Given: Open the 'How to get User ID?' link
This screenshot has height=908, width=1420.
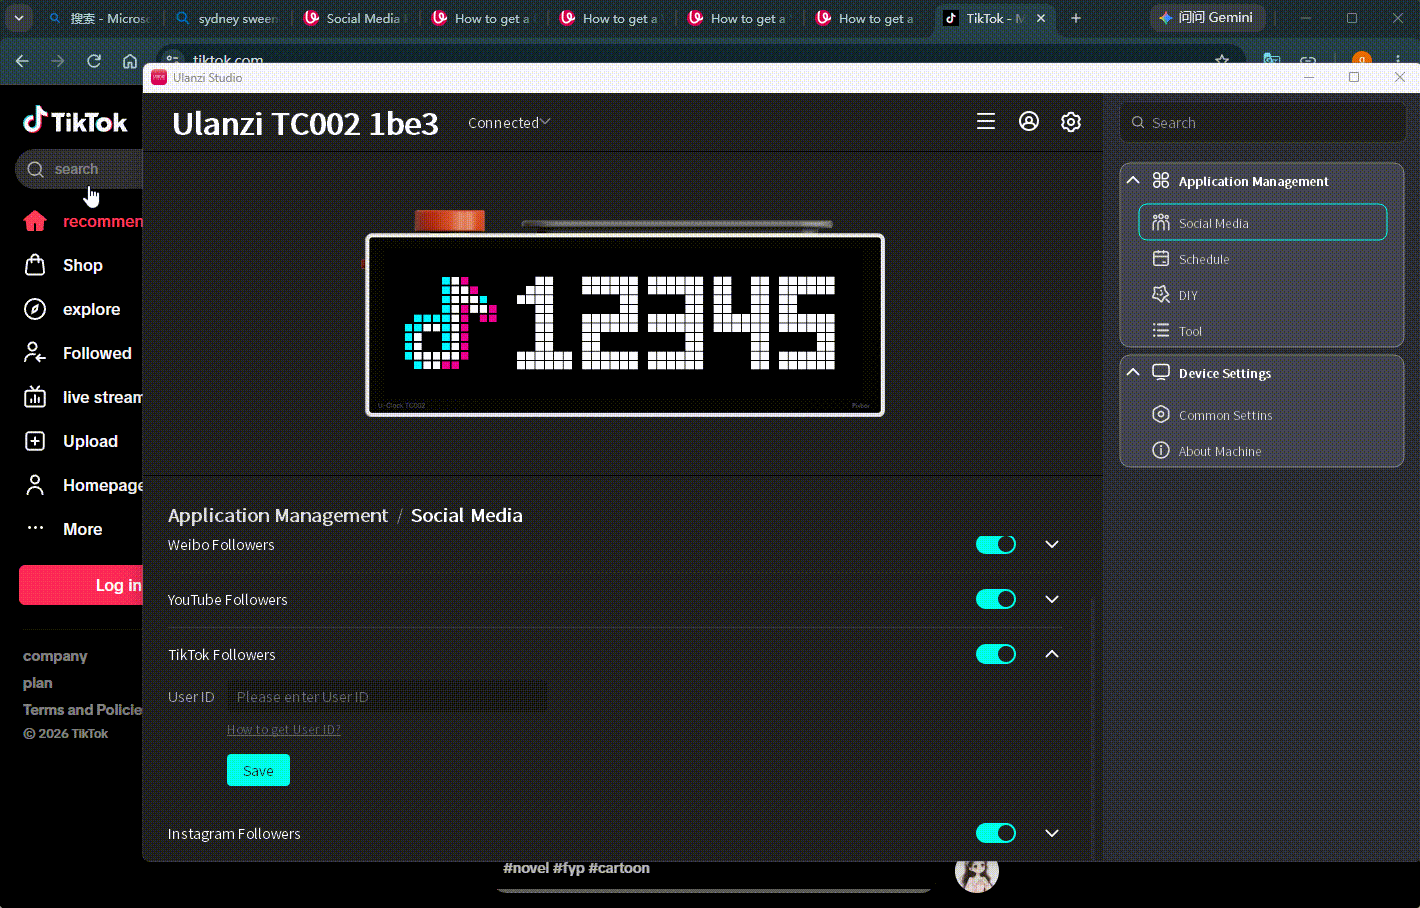Looking at the screenshot, I should click(x=283, y=729).
